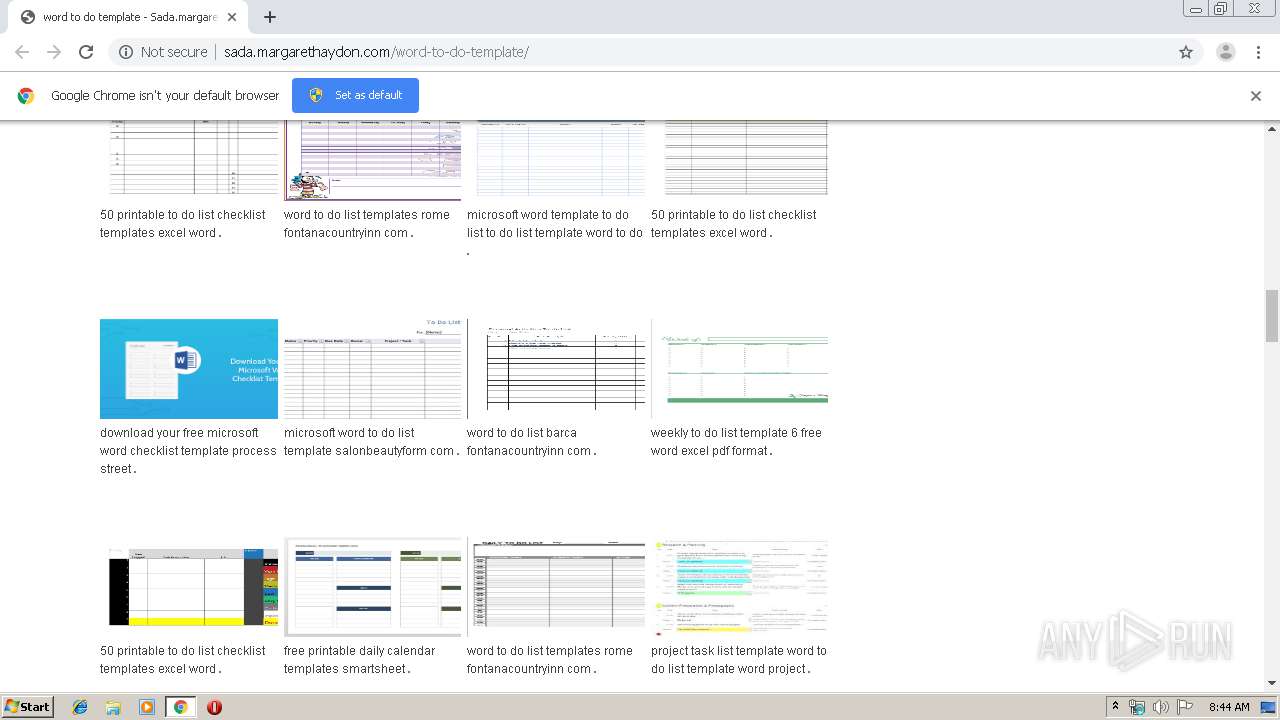Open the free printable daily calendar thumbnail
The image size is (1280, 720).
click(x=372, y=587)
